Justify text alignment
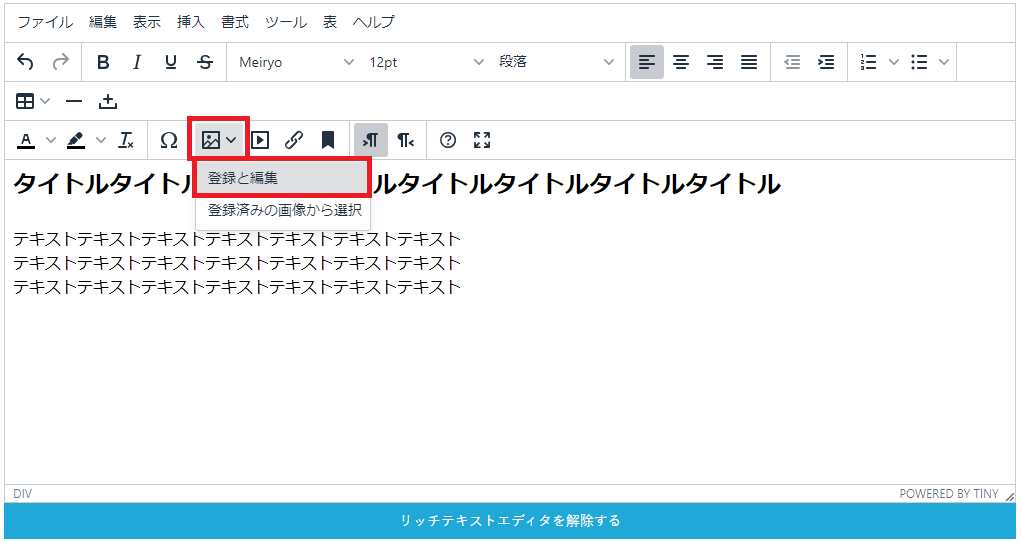 coord(749,63)
